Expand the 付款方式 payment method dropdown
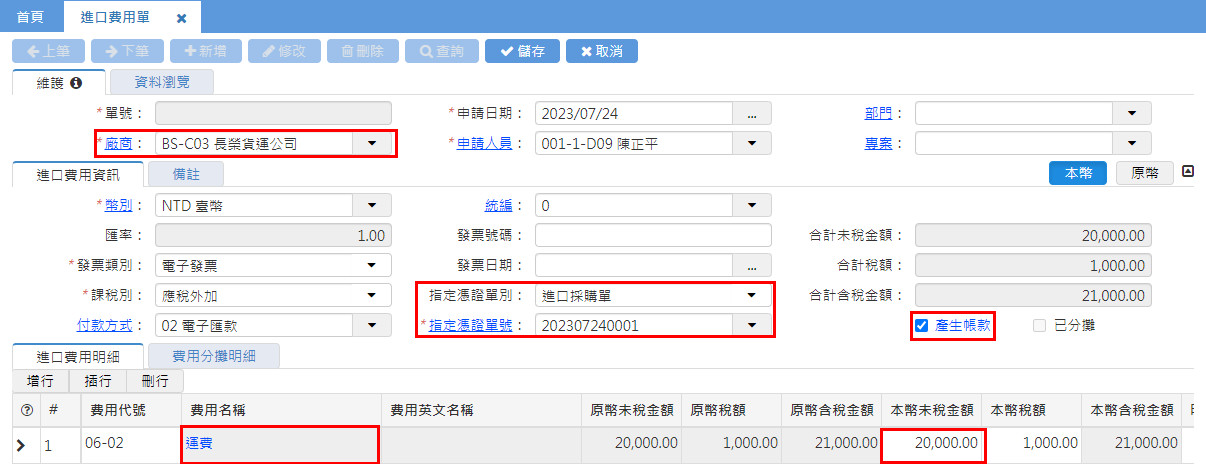Image resolution: width=1206 pixels, height=464 pixels. click(372, 325)
